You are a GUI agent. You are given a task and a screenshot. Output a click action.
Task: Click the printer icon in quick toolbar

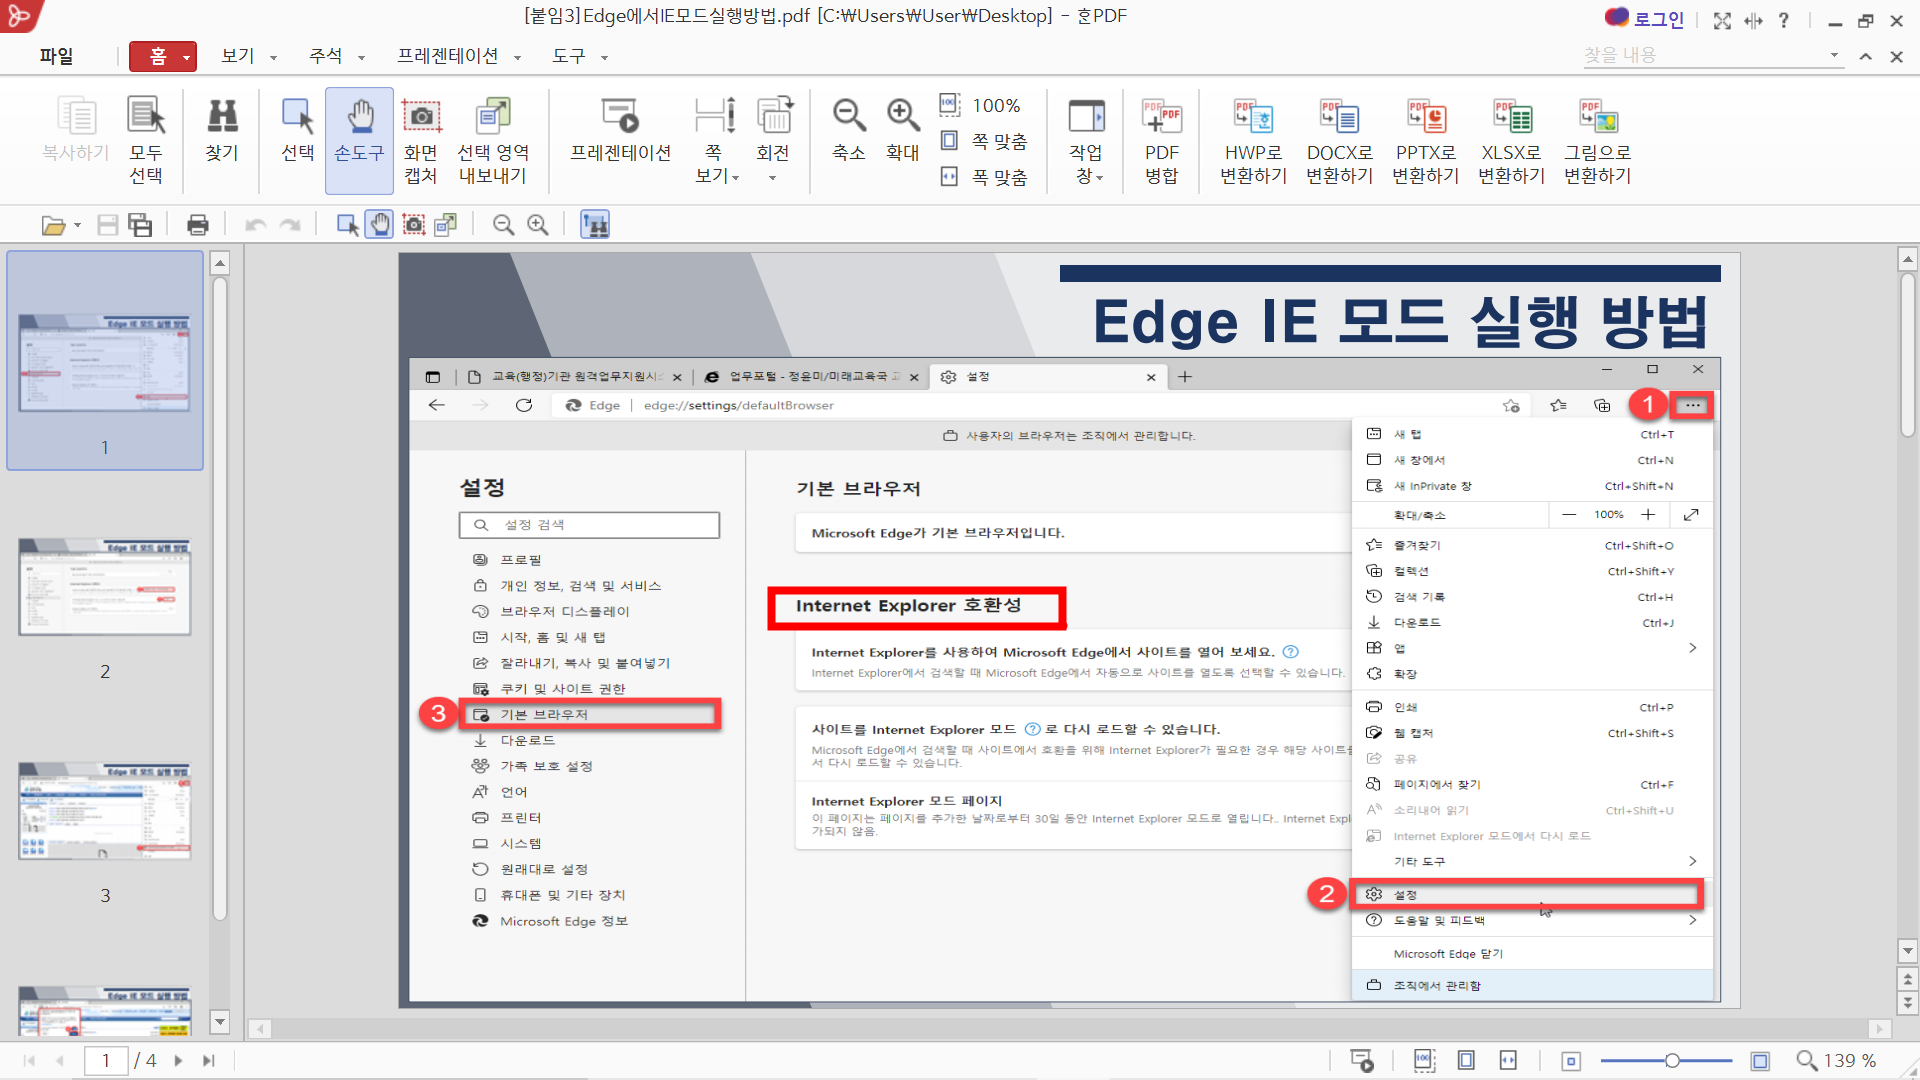click(x=198, y=225)
